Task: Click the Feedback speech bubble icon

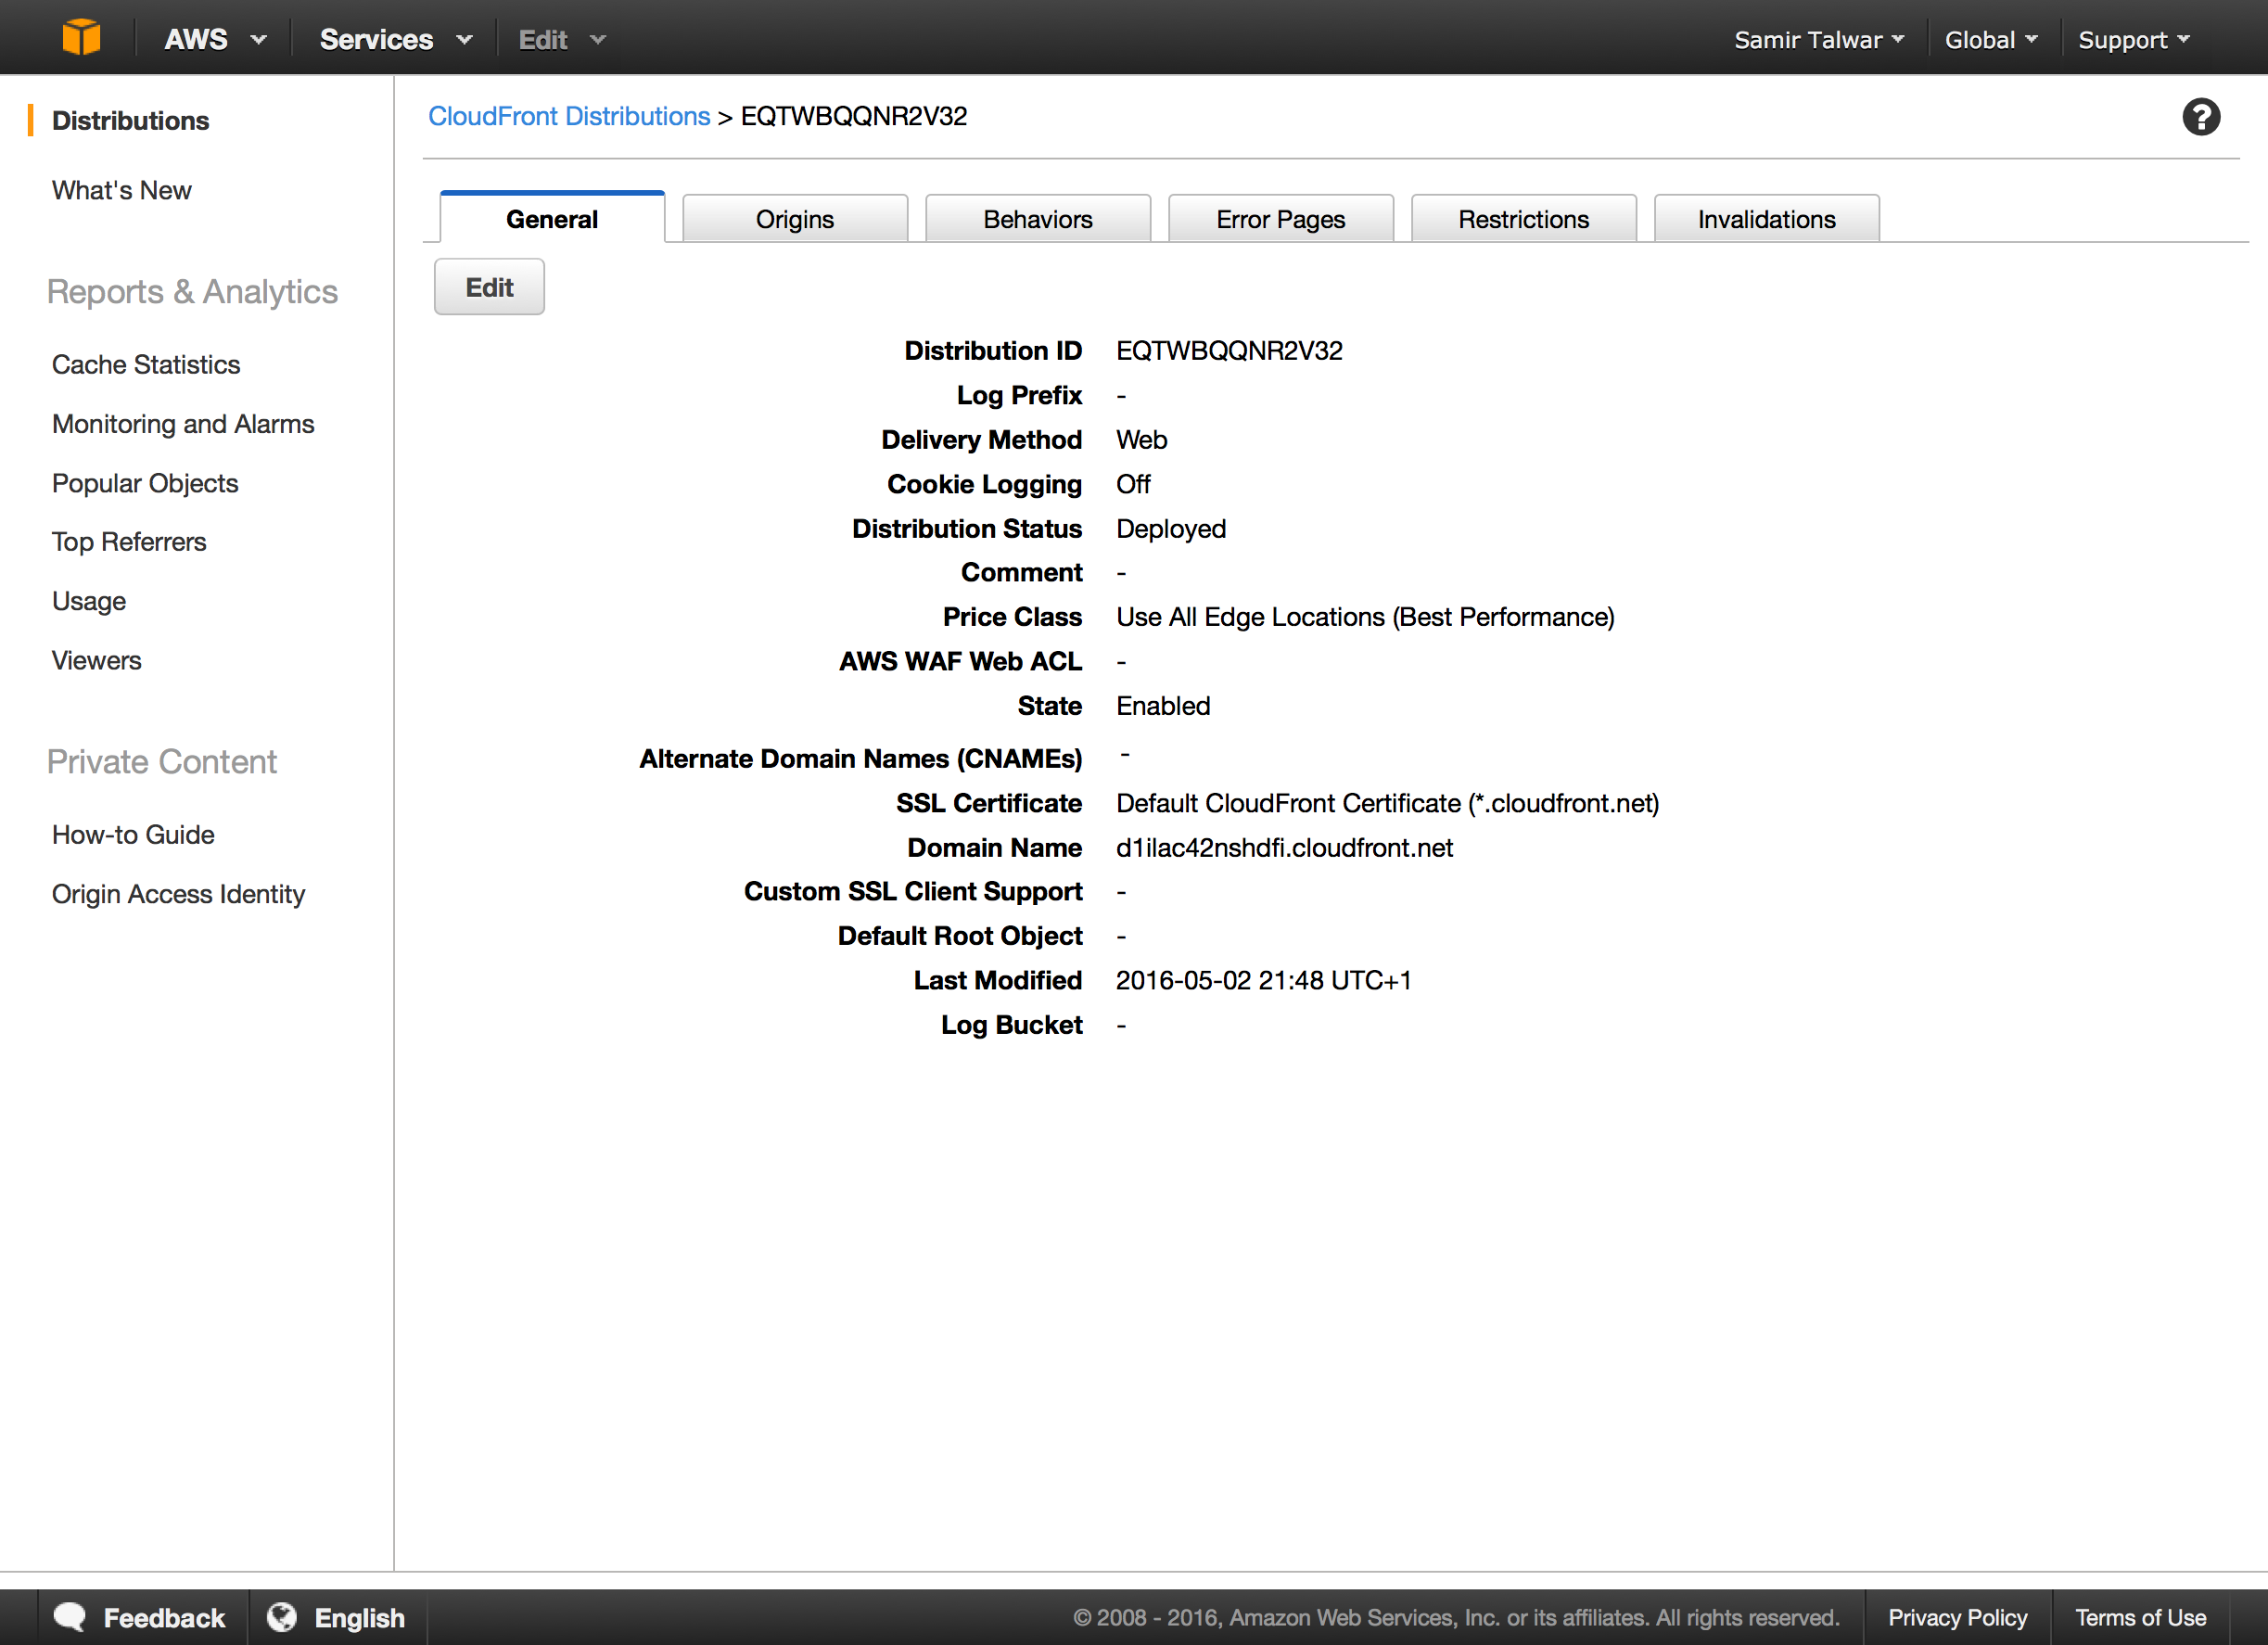Action: (70, 1617)
